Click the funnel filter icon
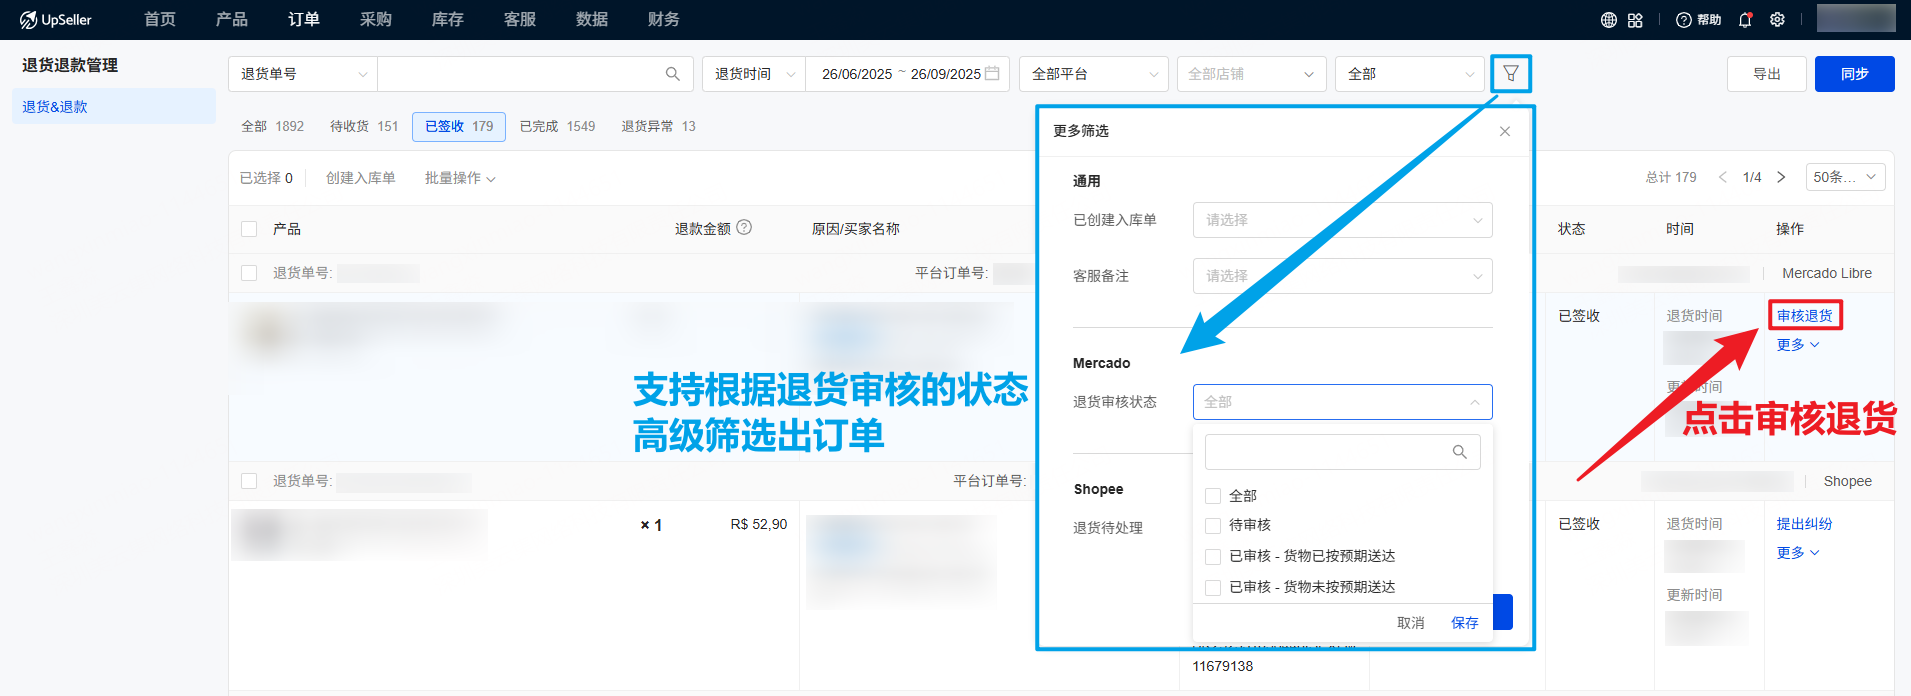 pos(1510,73)
